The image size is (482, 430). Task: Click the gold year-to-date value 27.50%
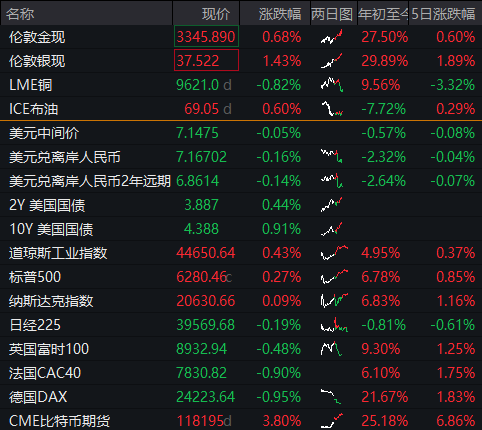click(x=385, y=37)
